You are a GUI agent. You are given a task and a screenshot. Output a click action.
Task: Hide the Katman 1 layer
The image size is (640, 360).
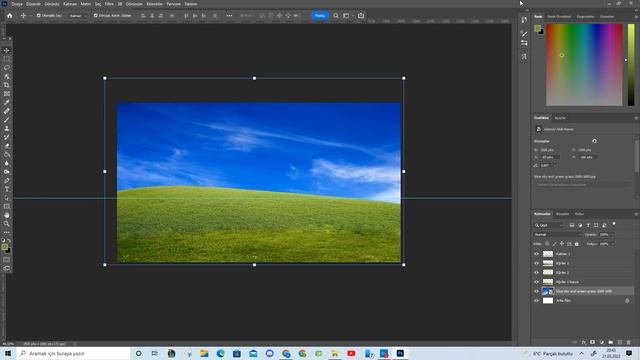(x=536, y=254)
